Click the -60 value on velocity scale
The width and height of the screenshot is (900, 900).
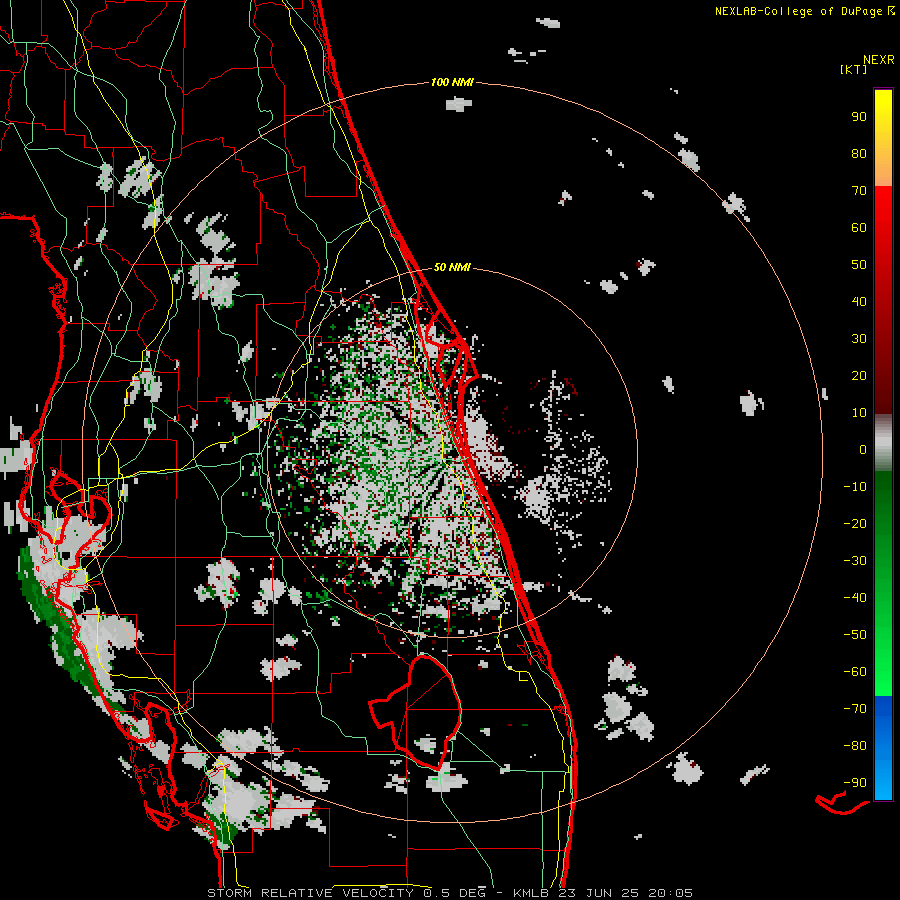(855, 672)
